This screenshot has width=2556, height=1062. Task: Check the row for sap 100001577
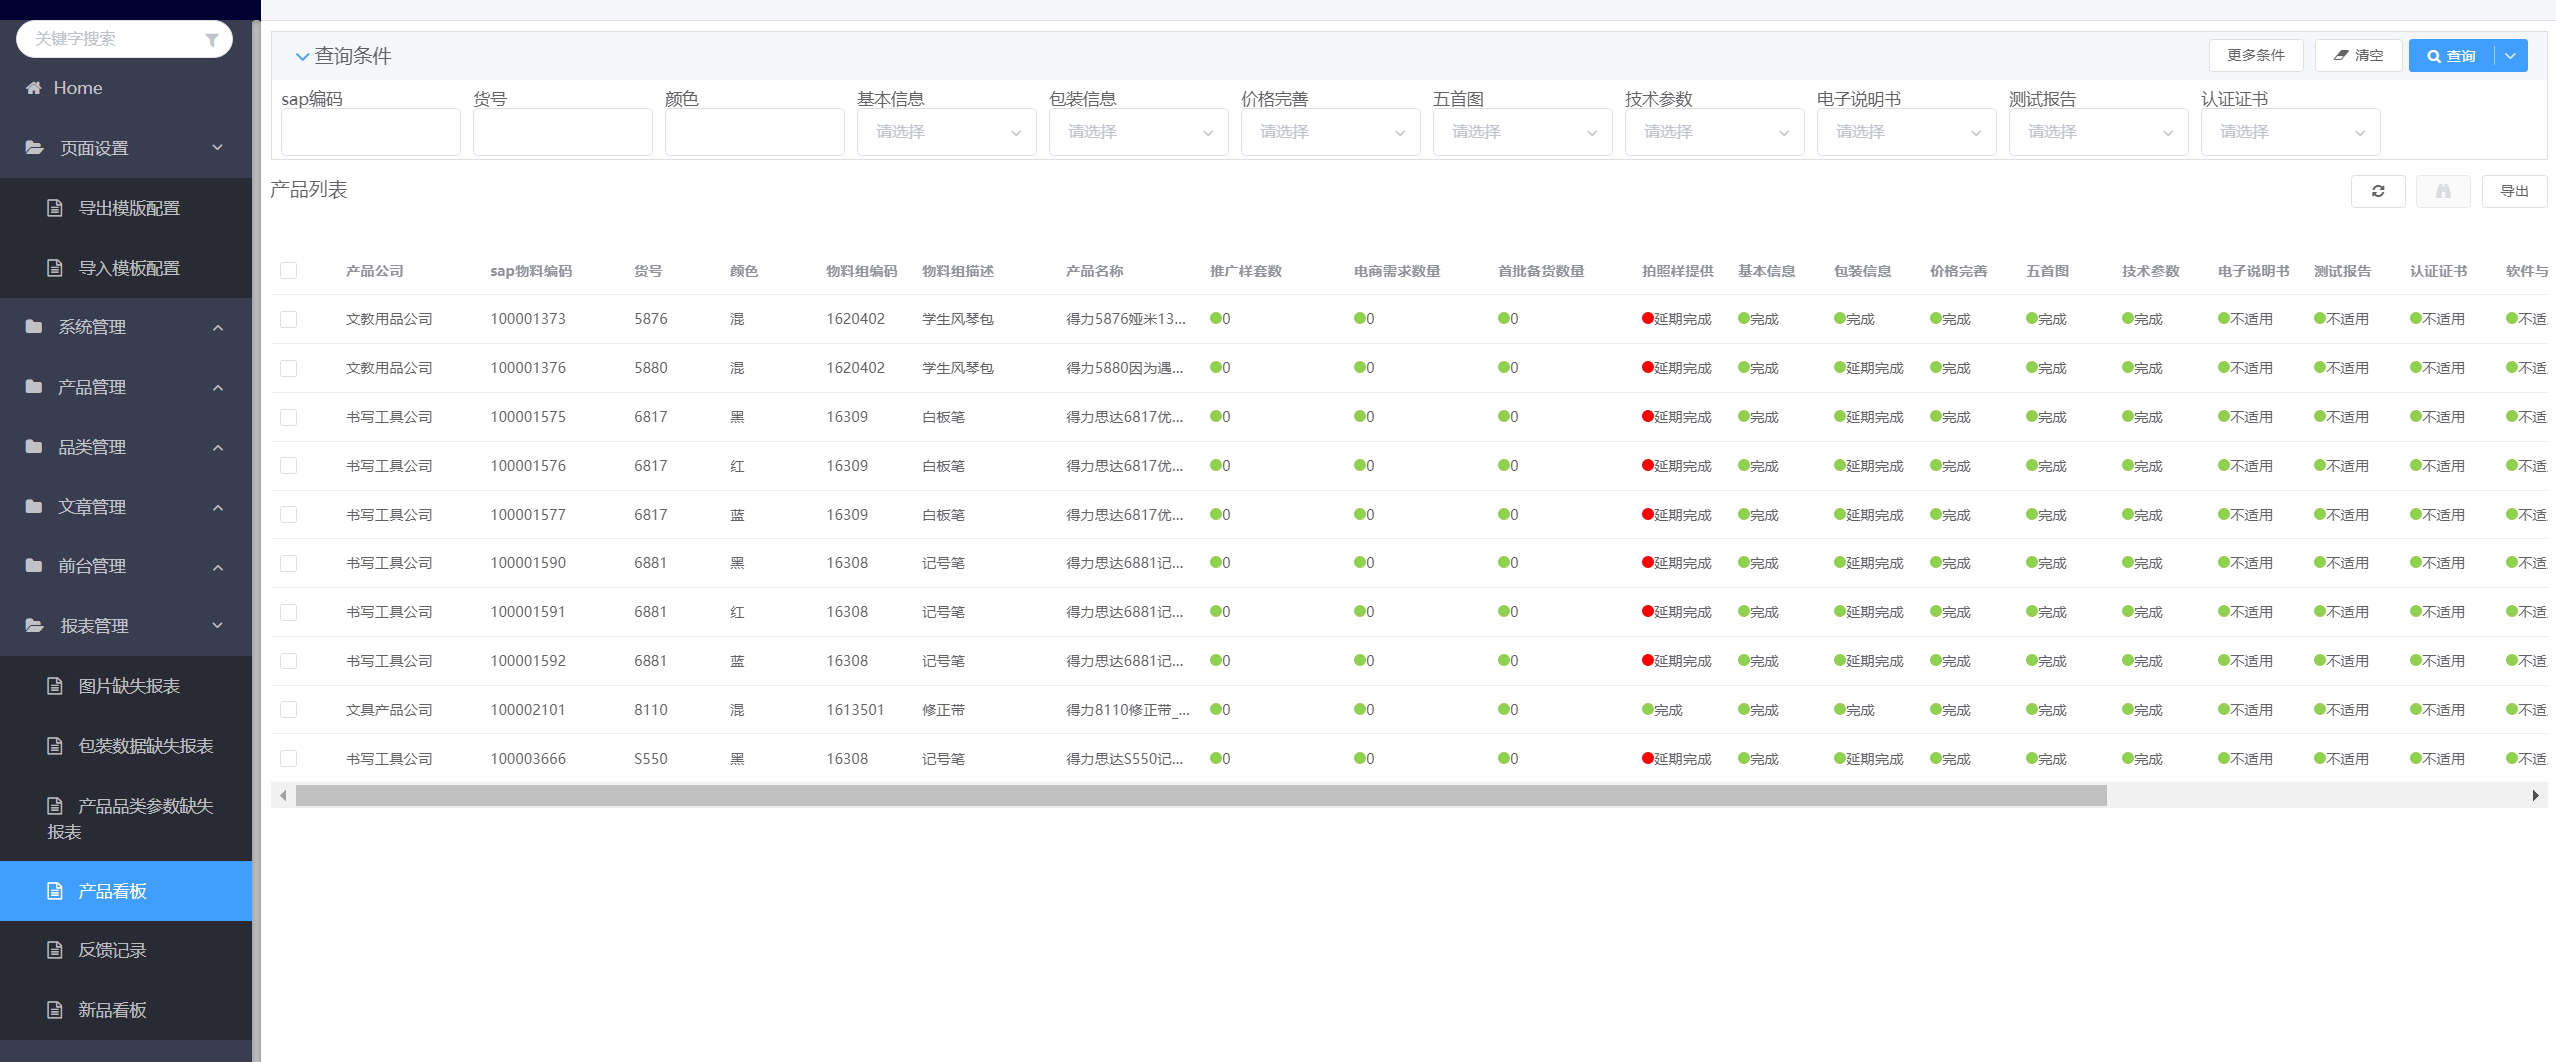tap(289, 515)
